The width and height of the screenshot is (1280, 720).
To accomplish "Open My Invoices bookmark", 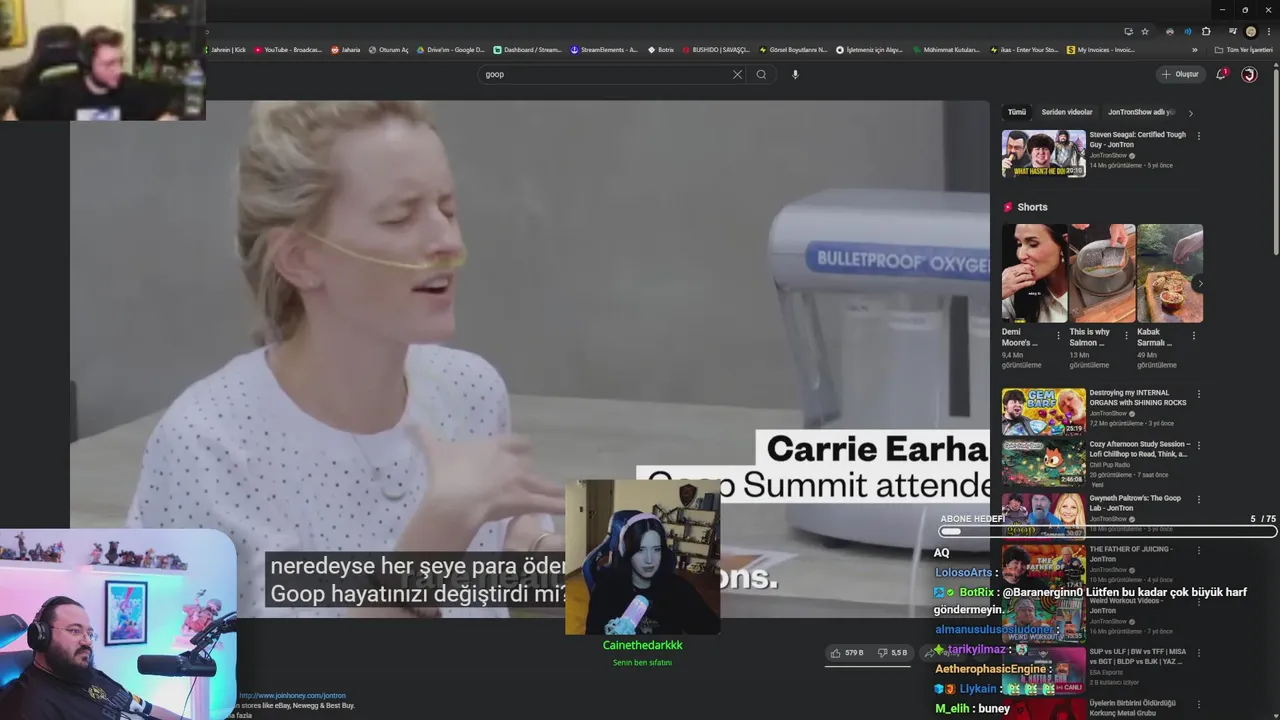I will click(1100, 49).
